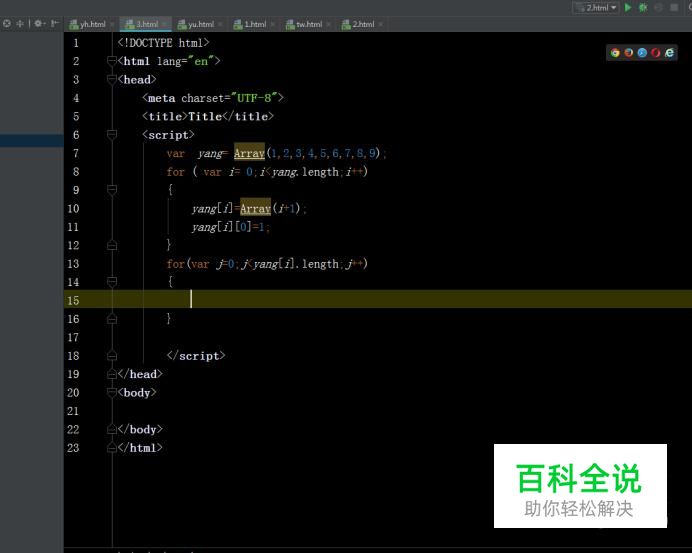Click the yang[i].length loop on line 13
Screen dimensions: 692x553
click(267, 263)
